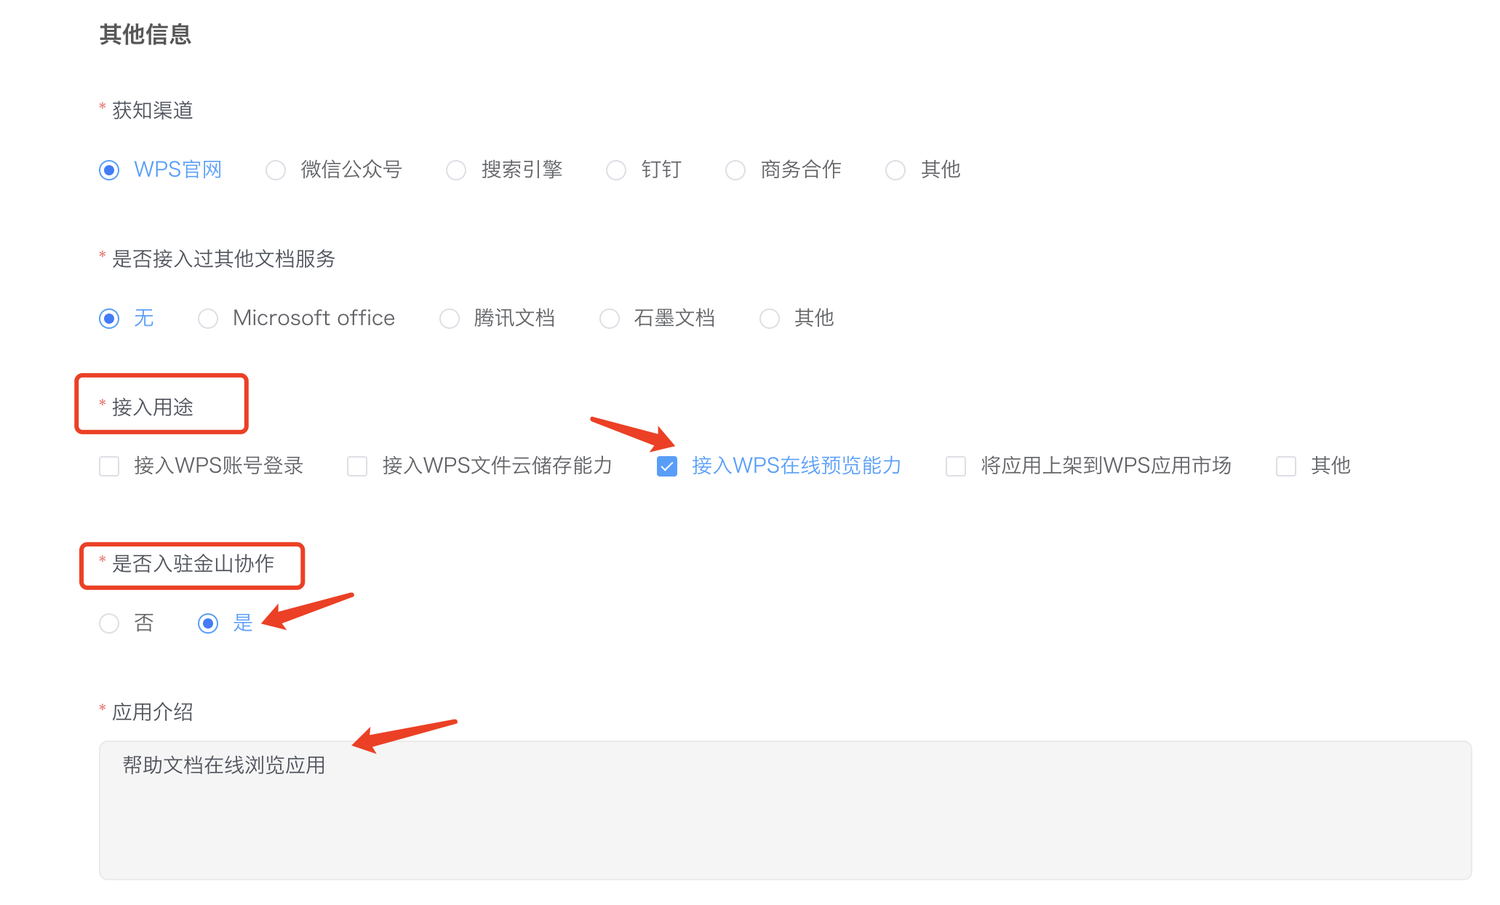Click the 是否接入过其他文档服务 label
Screen dimensions: 1500x905
coord(223,259)
